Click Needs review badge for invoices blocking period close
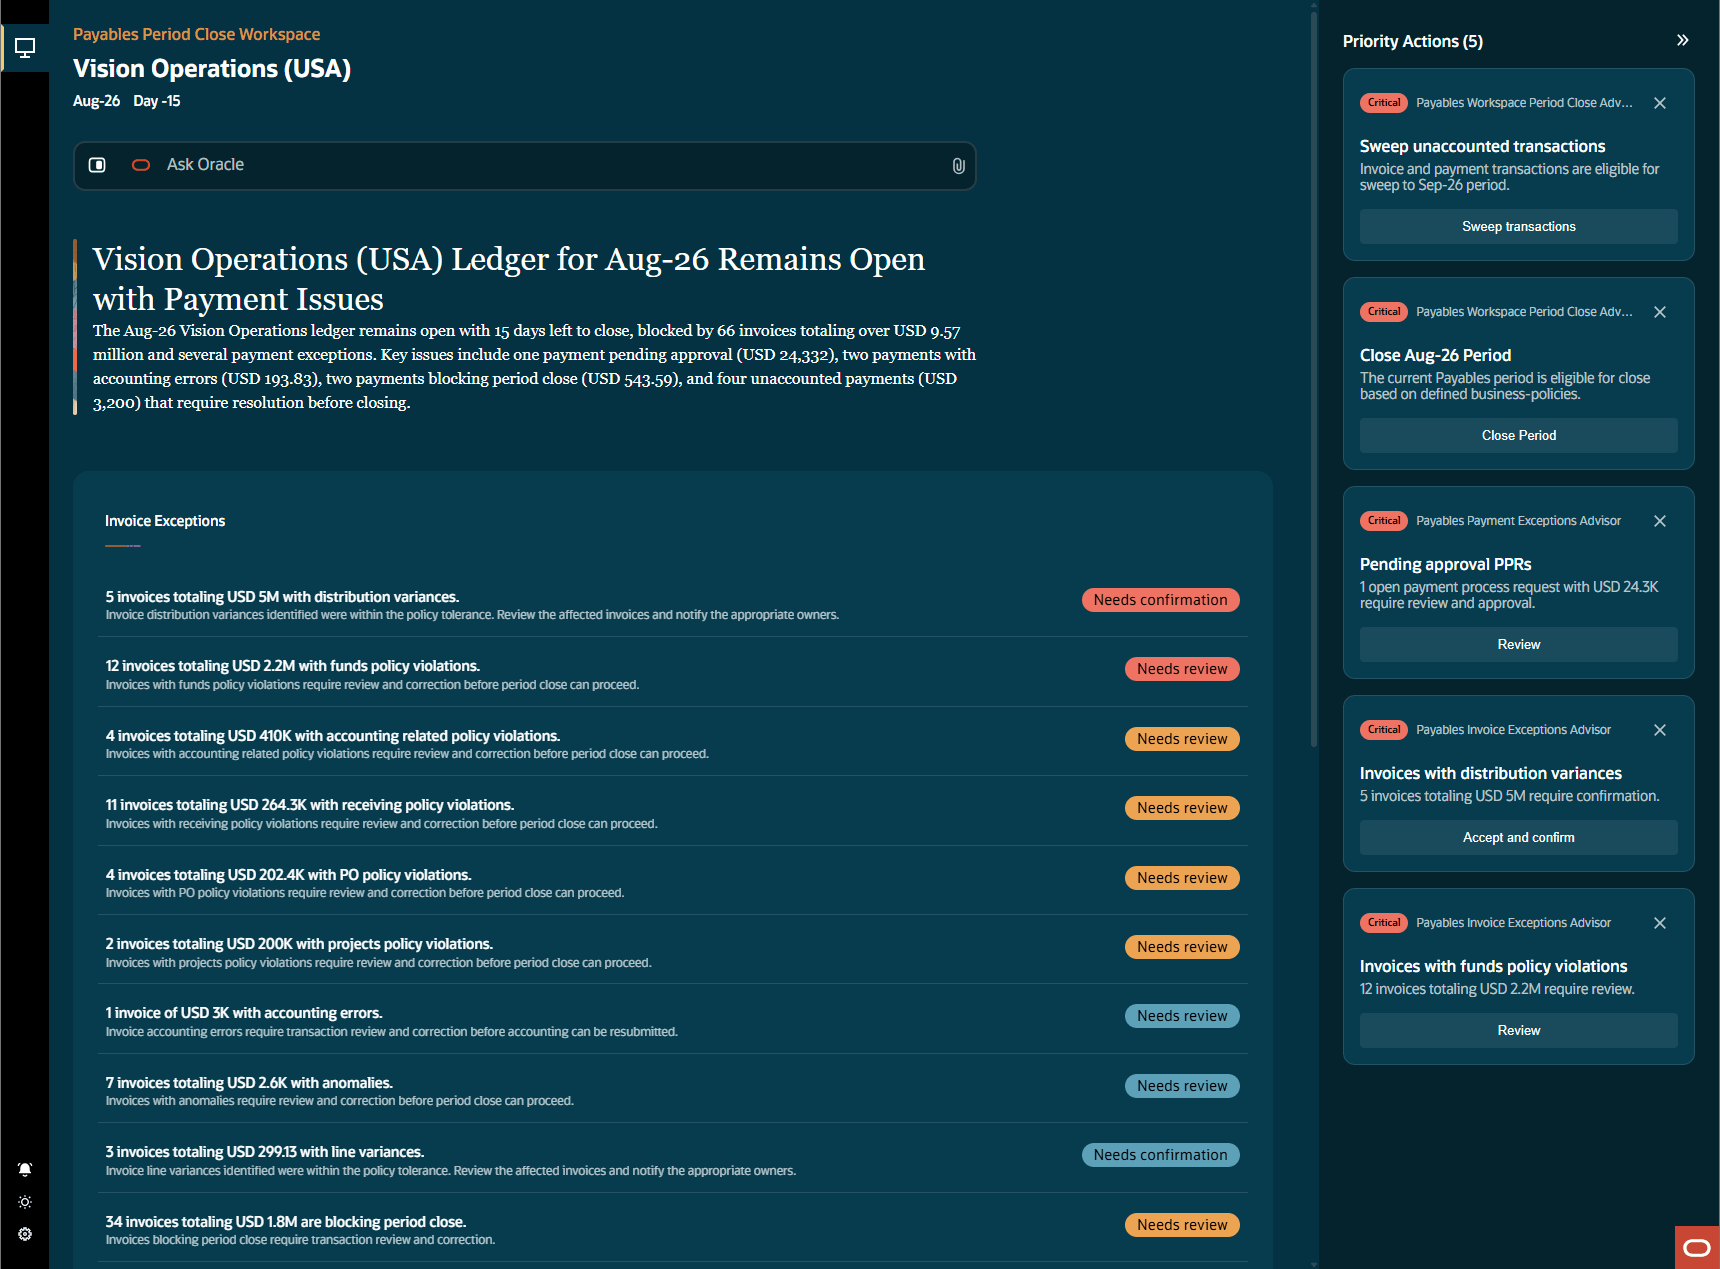1720x1269 pixels. click(1182, 1225)
